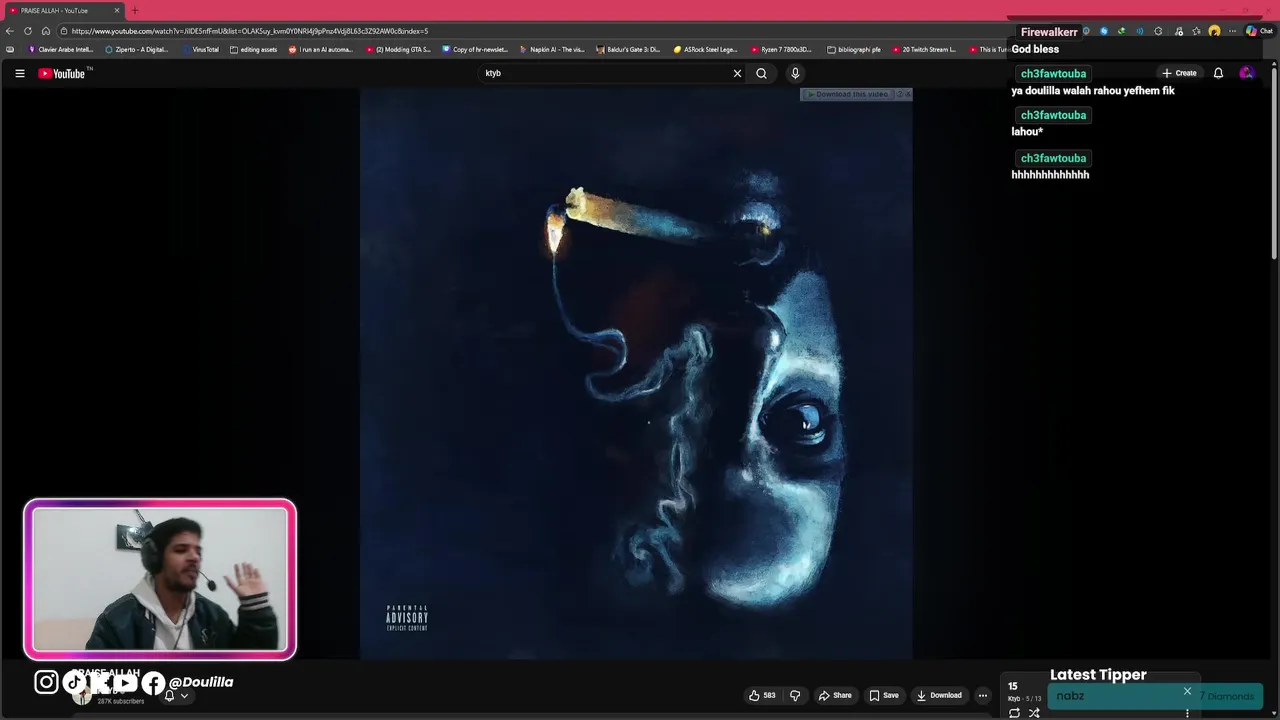
Task: Open the Ziperto - A Digital... bookmark
Action: click(x=137, y=49)
